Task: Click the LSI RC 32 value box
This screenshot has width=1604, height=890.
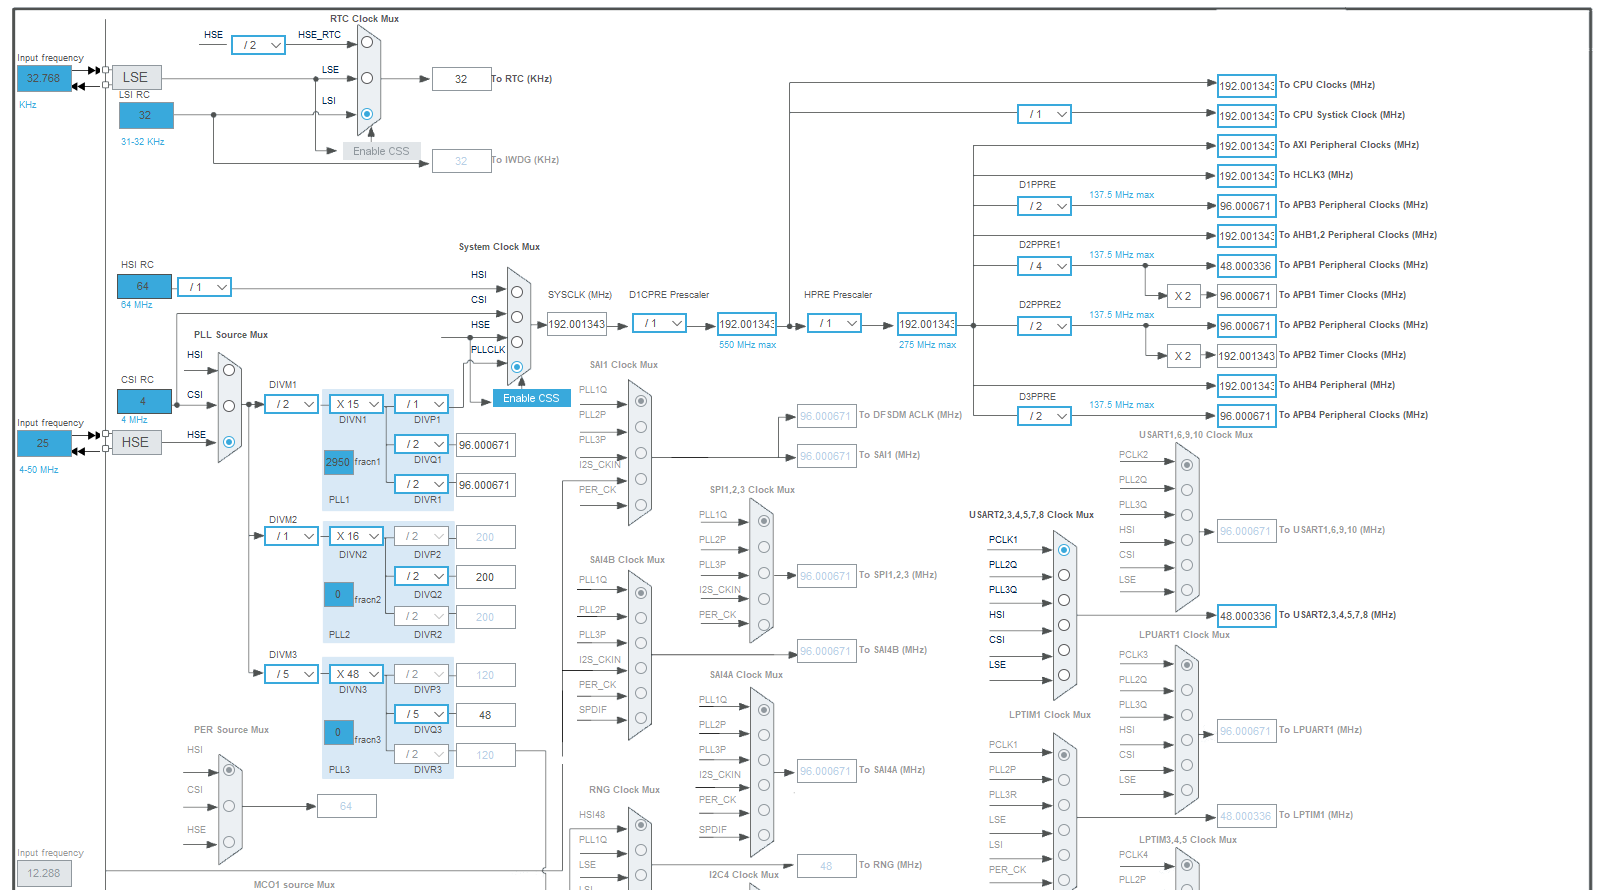Action: (146, 115)
